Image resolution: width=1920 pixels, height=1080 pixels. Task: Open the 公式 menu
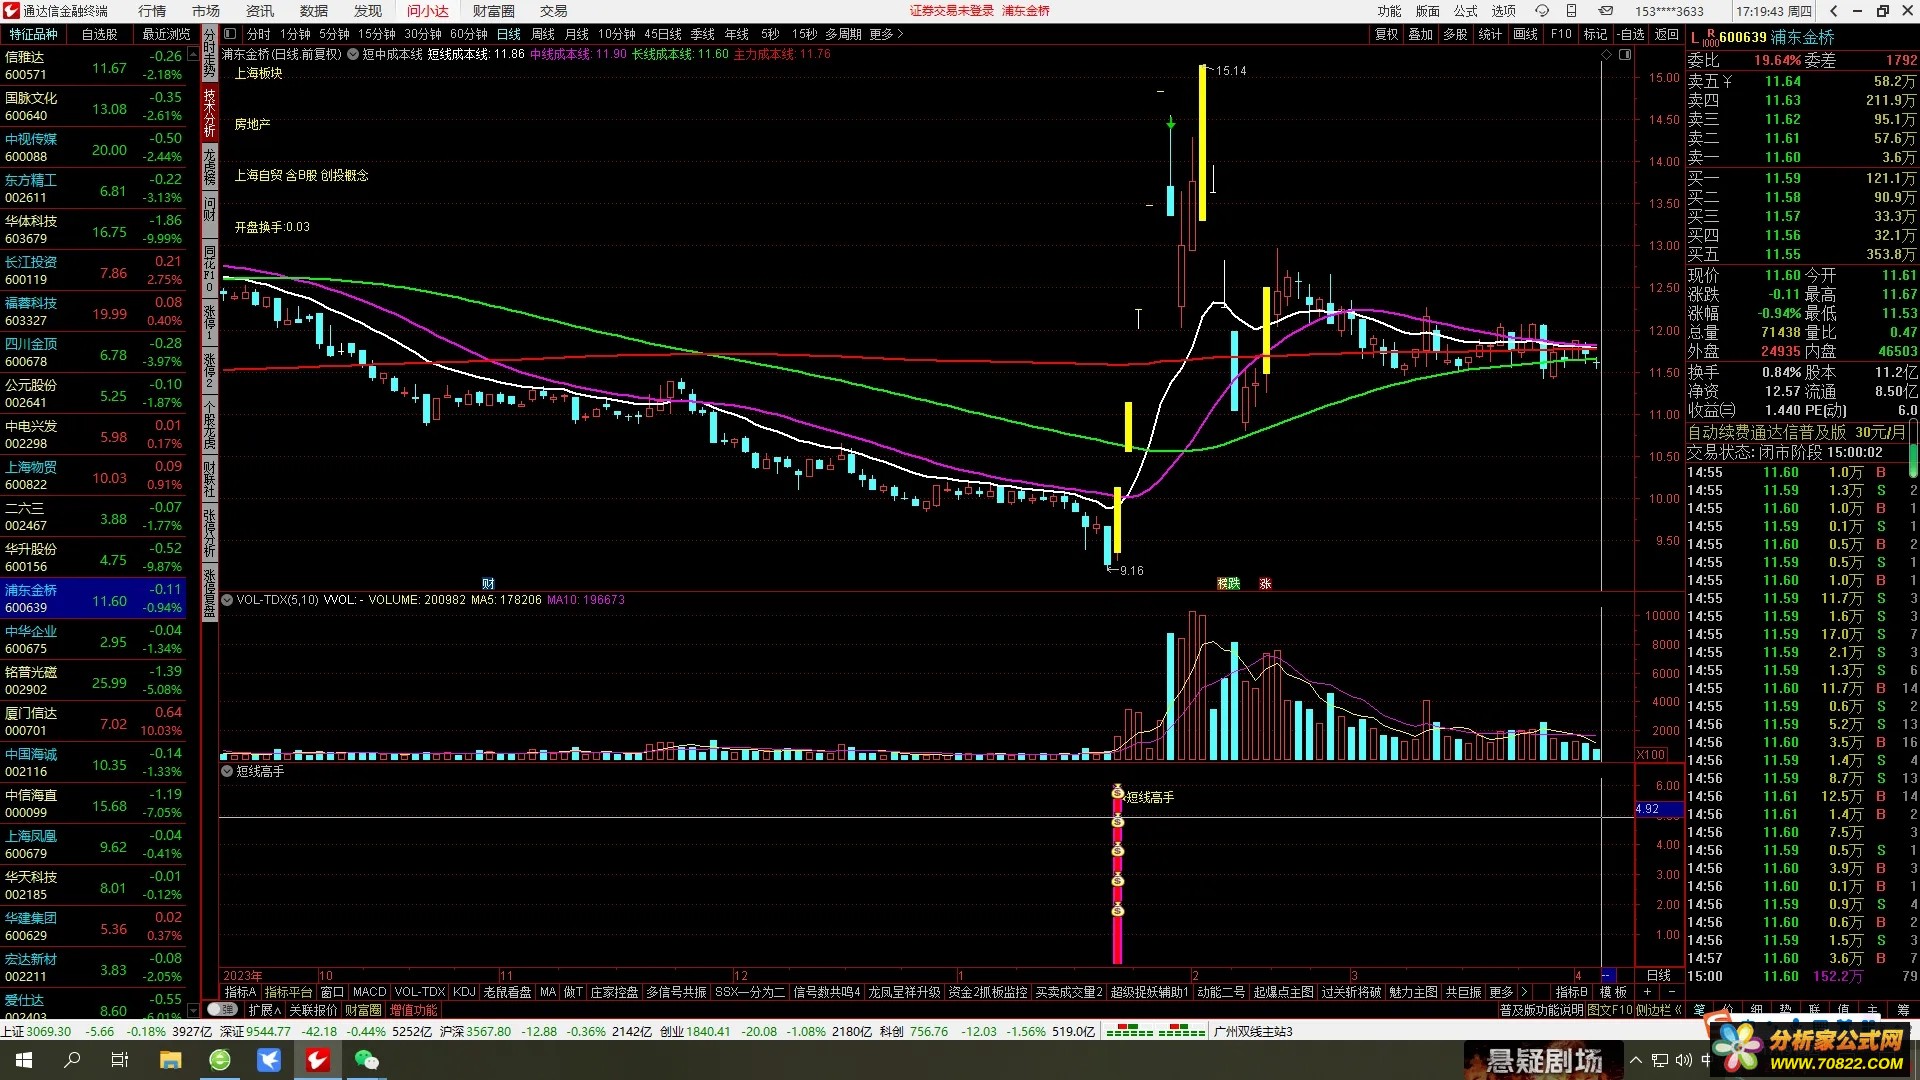click(x=1465, y=11)
